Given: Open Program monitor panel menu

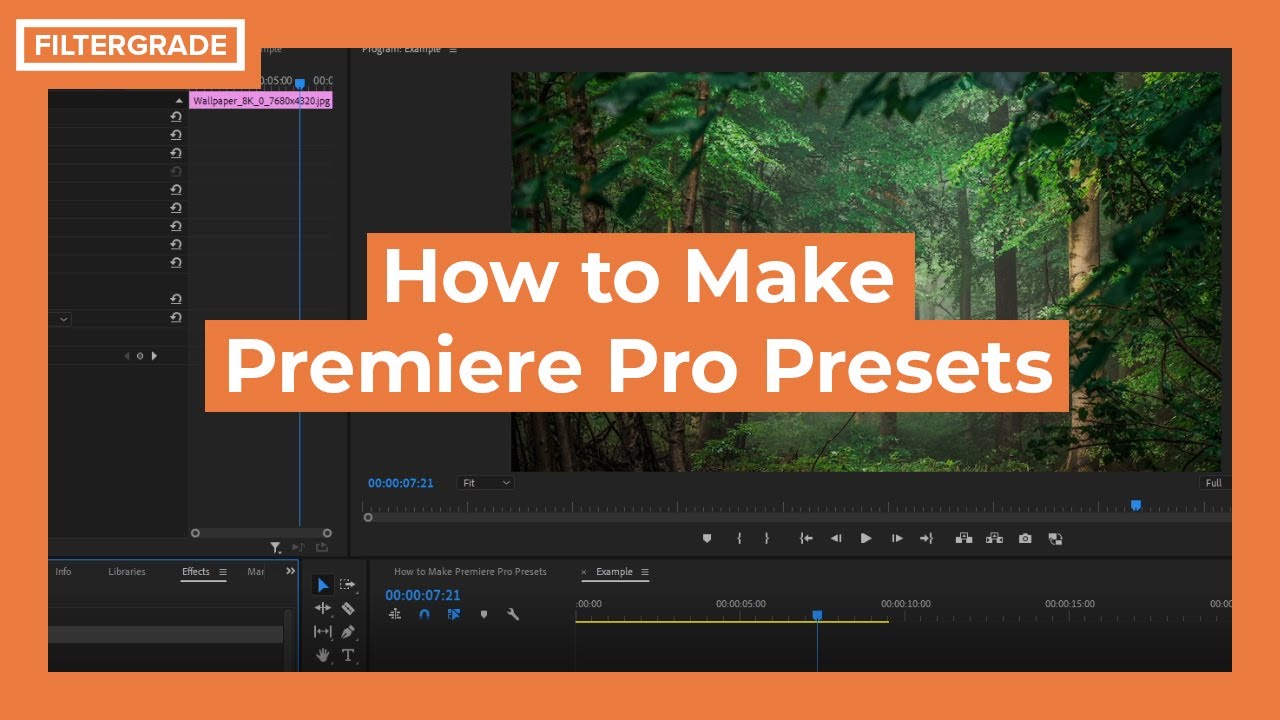Looking at the screenshot, I should tap(453, 50).
